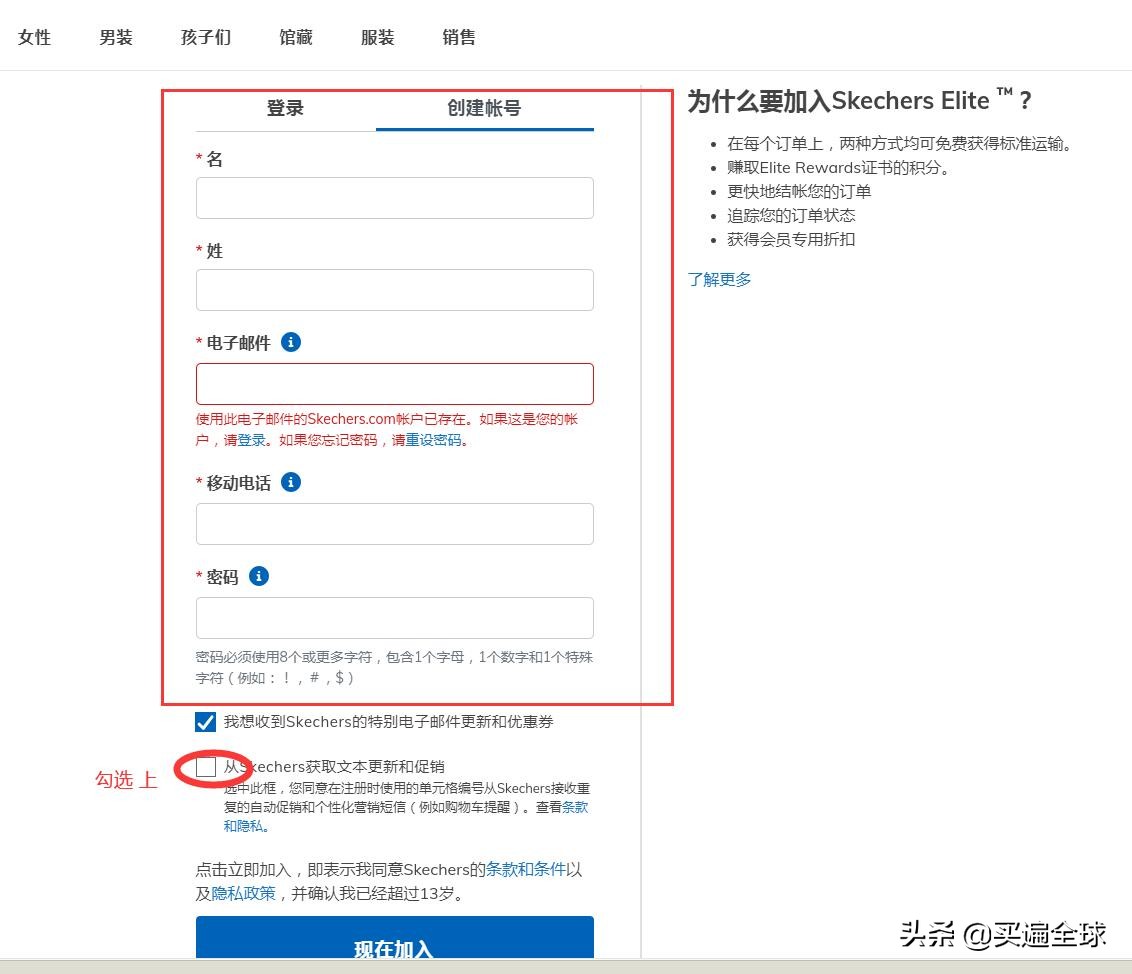
Task: Click the 现在加入 button
Action: click(x=395, y=946)
